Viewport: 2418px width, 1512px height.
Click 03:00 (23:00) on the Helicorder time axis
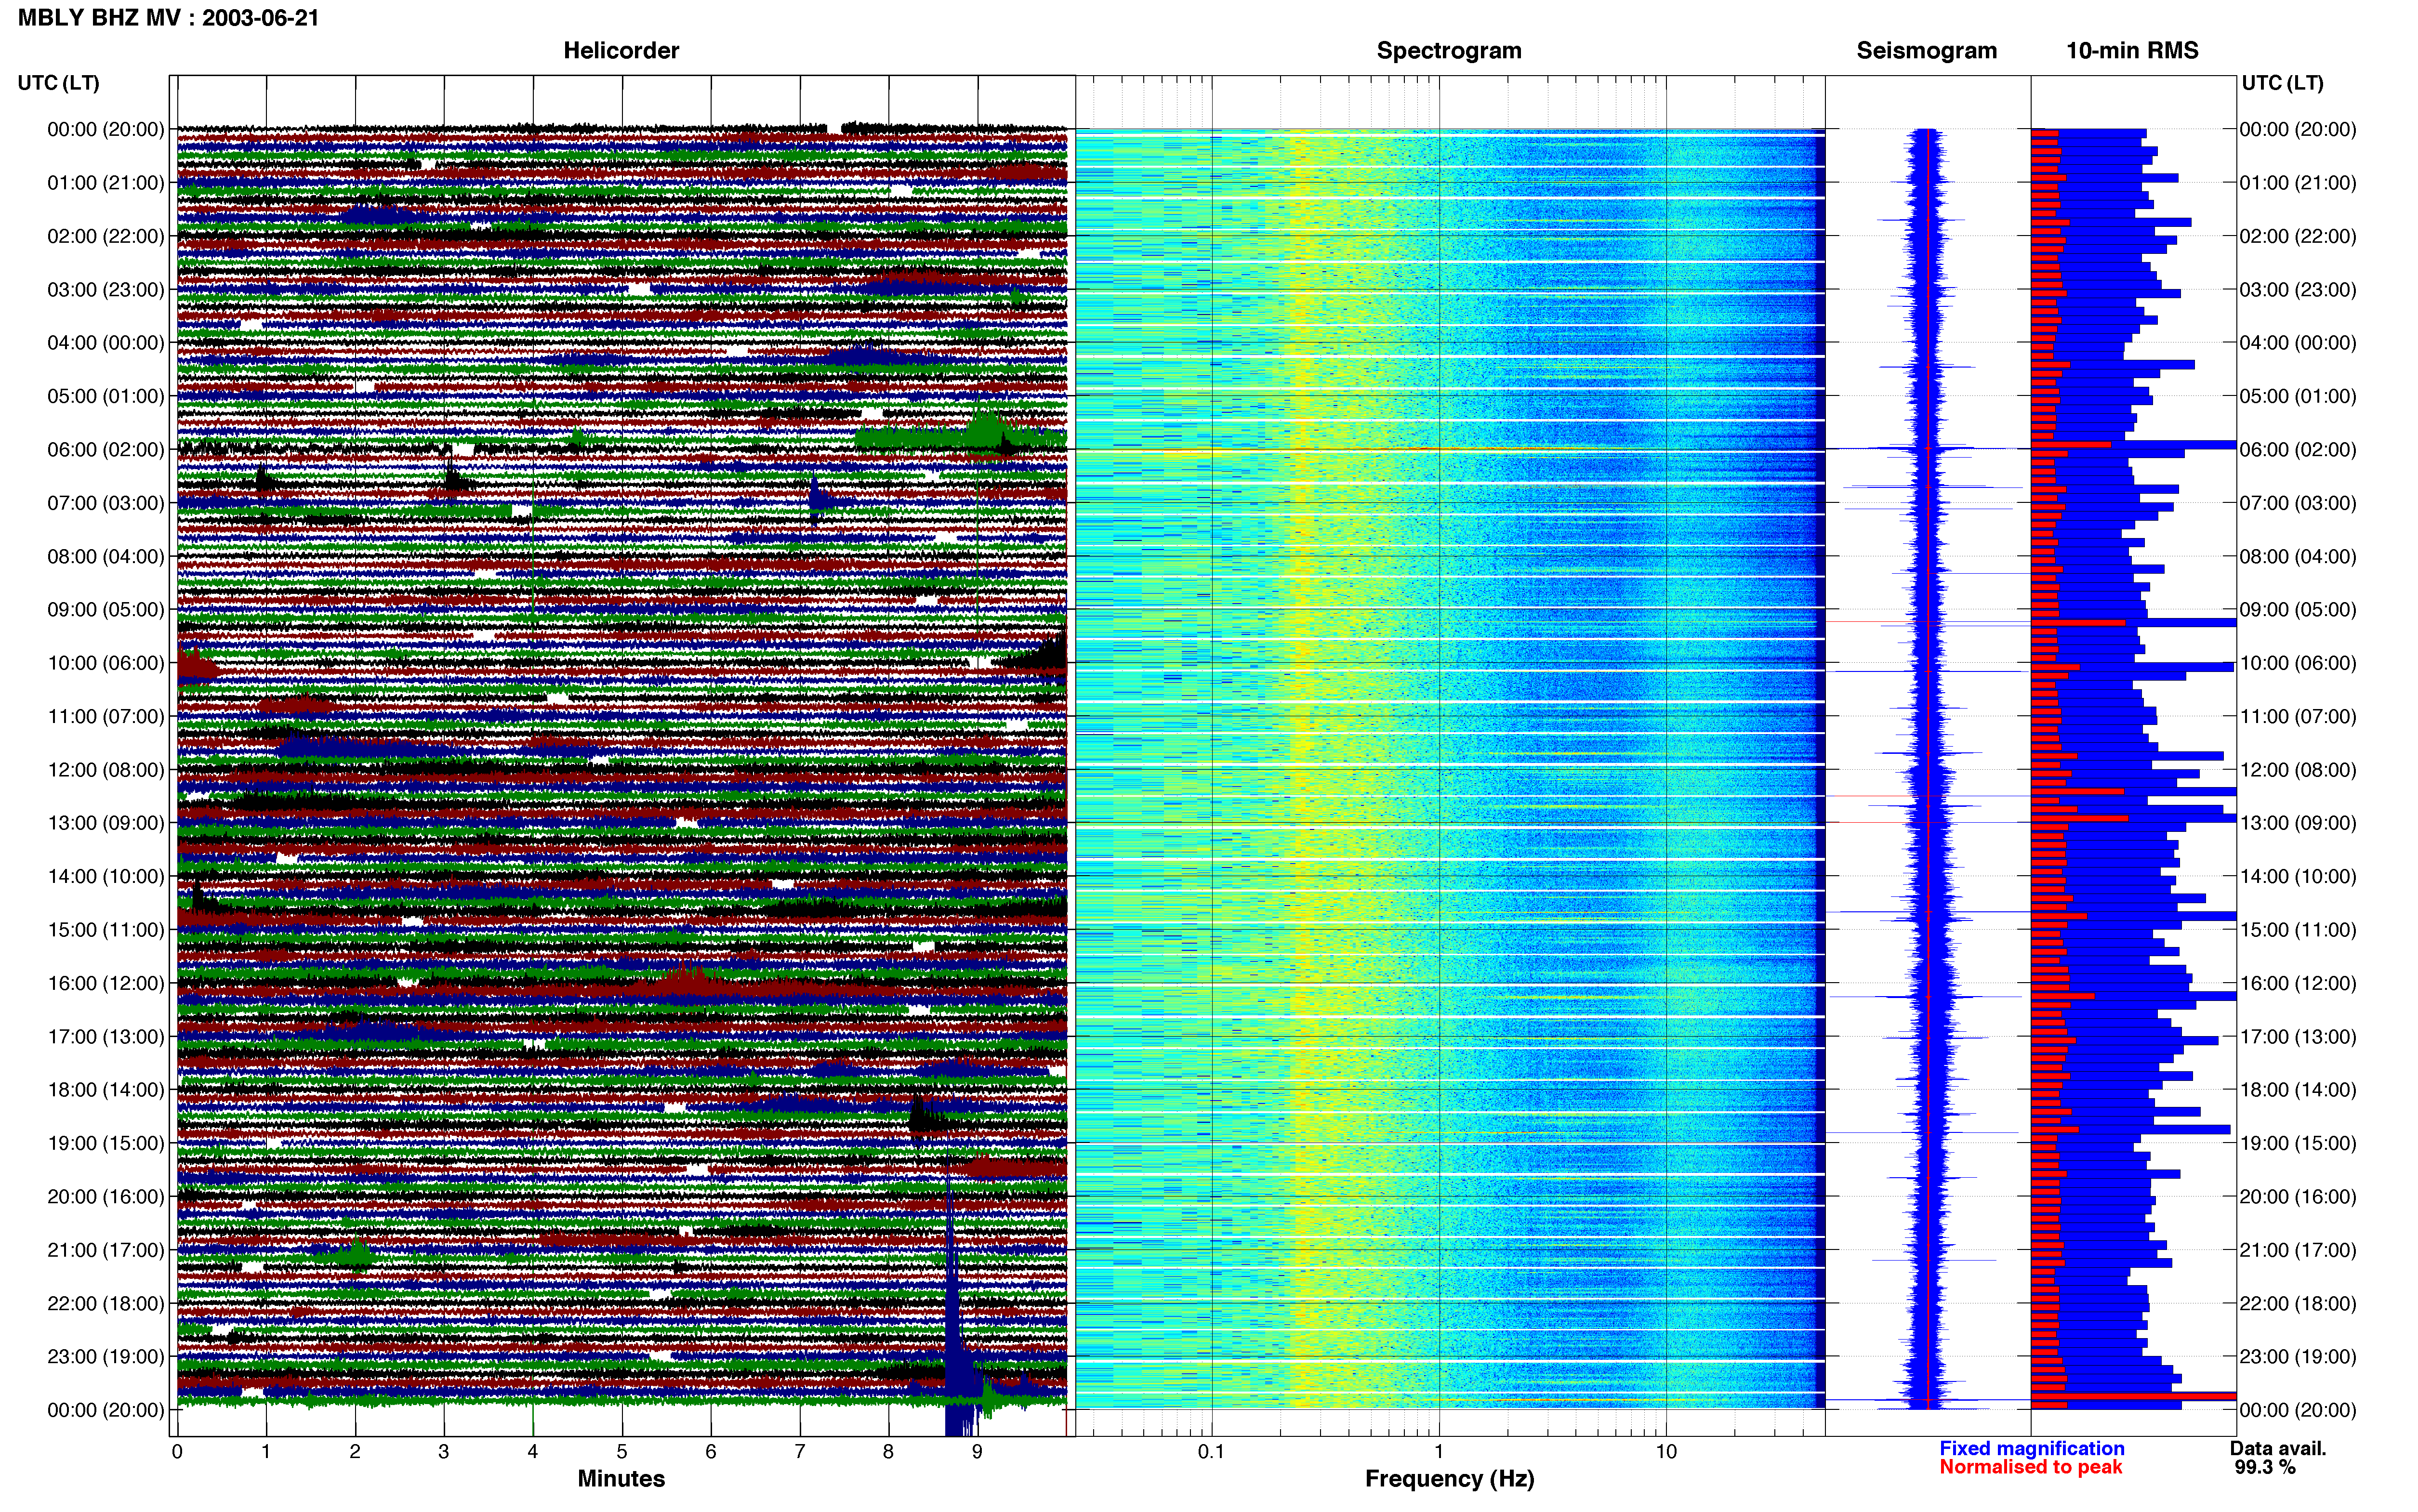pos(106,289)
